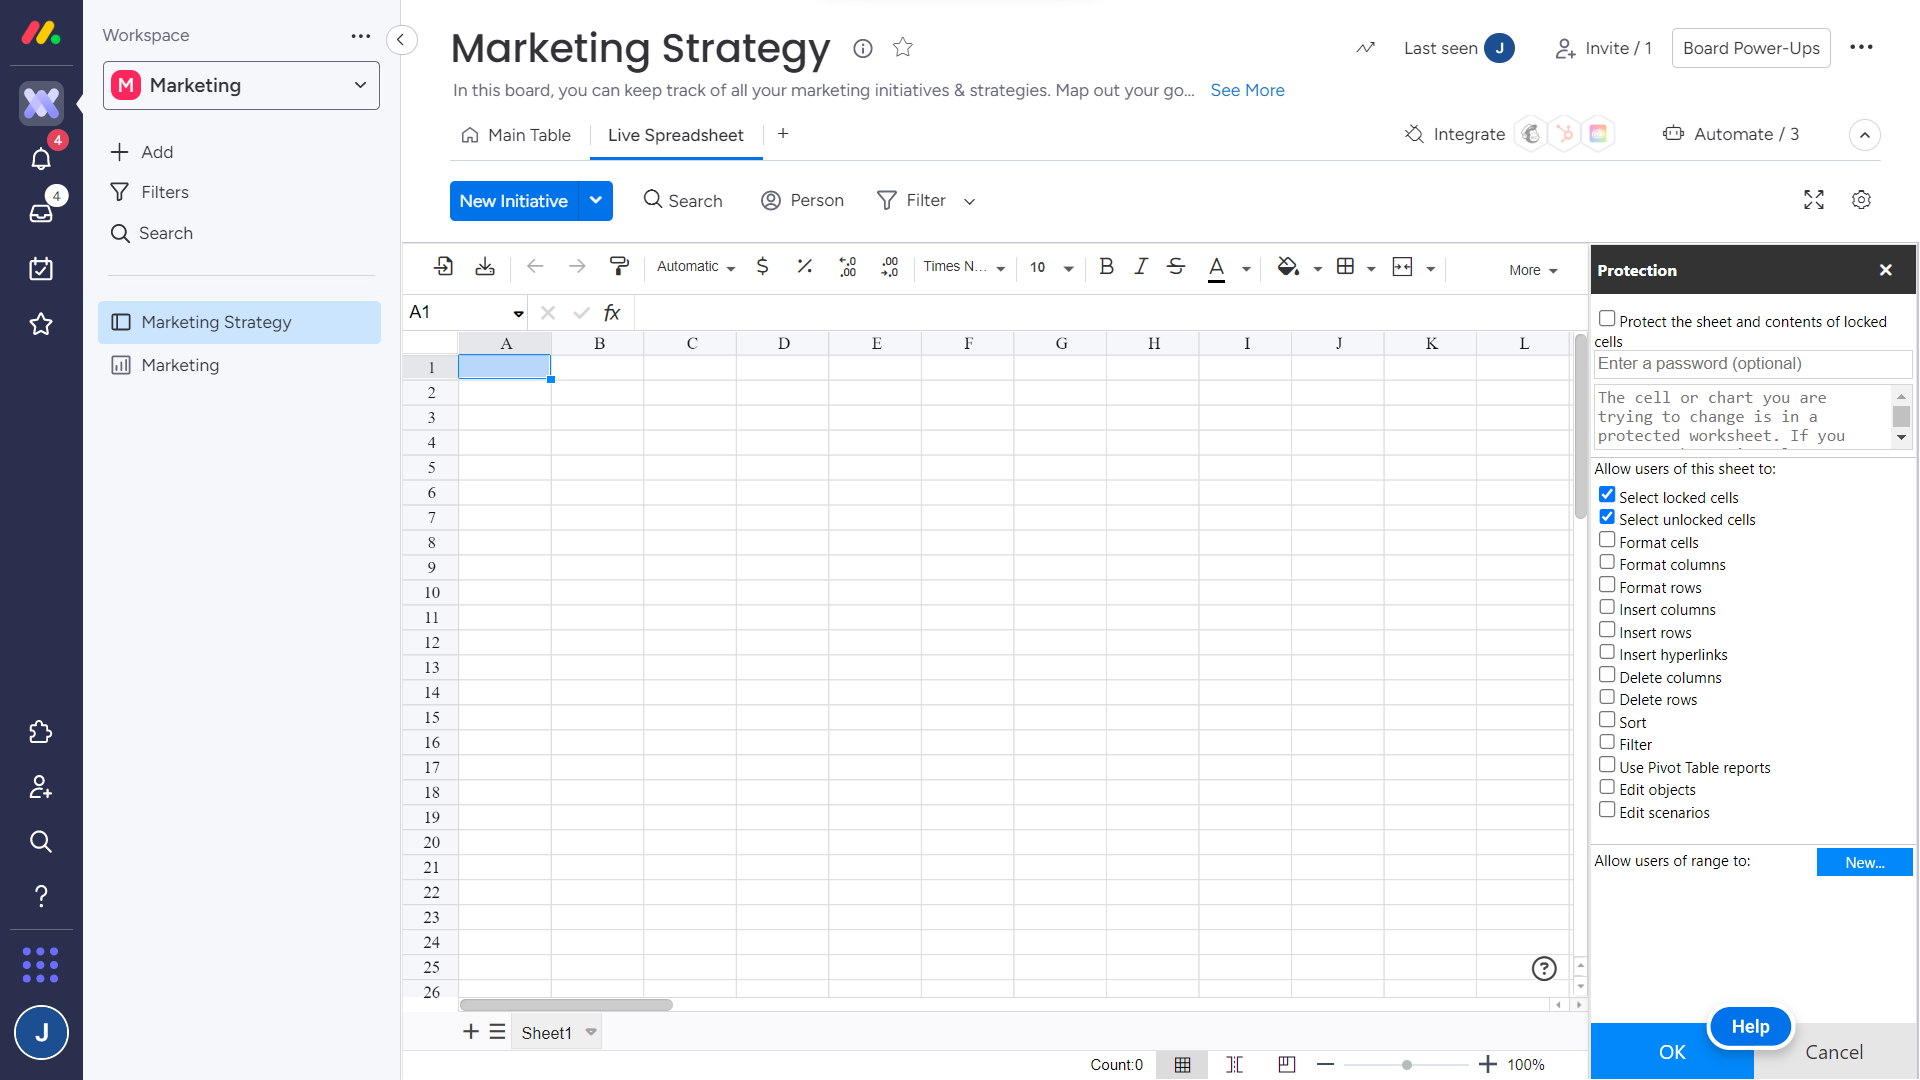Open the font size dropdown
The image size is (1920, 1080).
[x=1068, y=268]
